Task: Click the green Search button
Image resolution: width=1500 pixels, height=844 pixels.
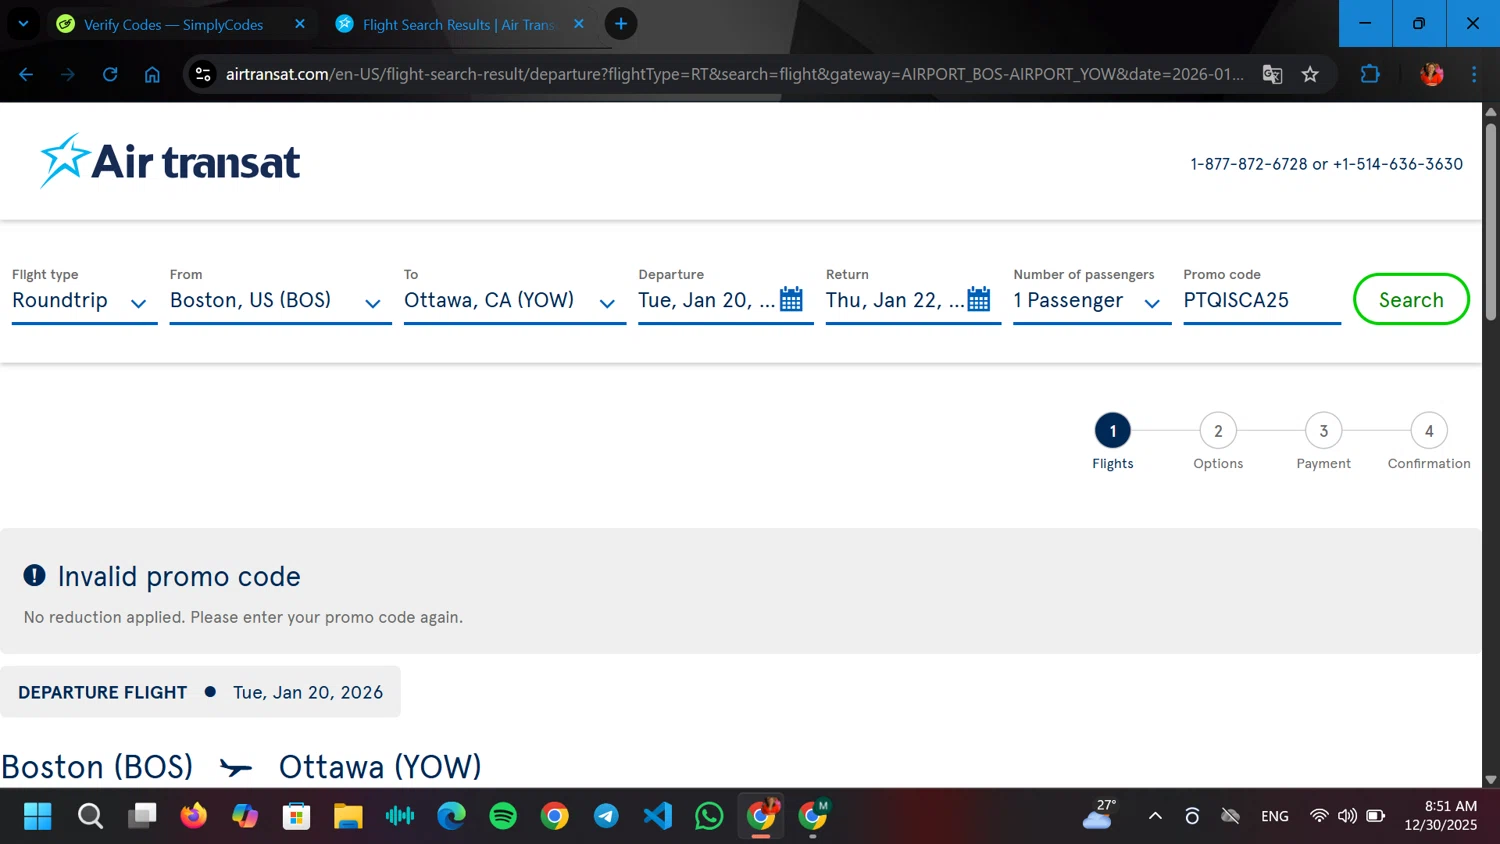Action: (x=1411, y=299)
